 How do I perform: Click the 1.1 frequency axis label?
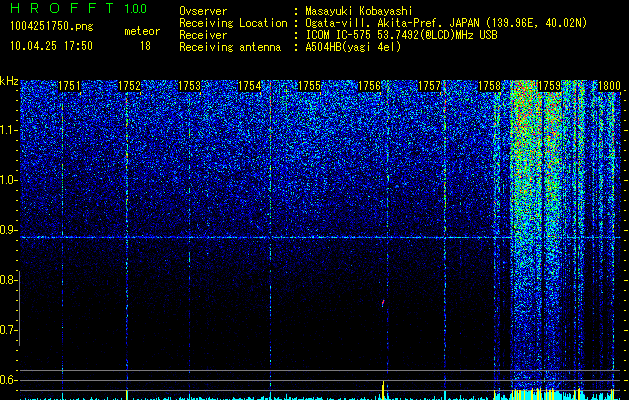point(8,130)
